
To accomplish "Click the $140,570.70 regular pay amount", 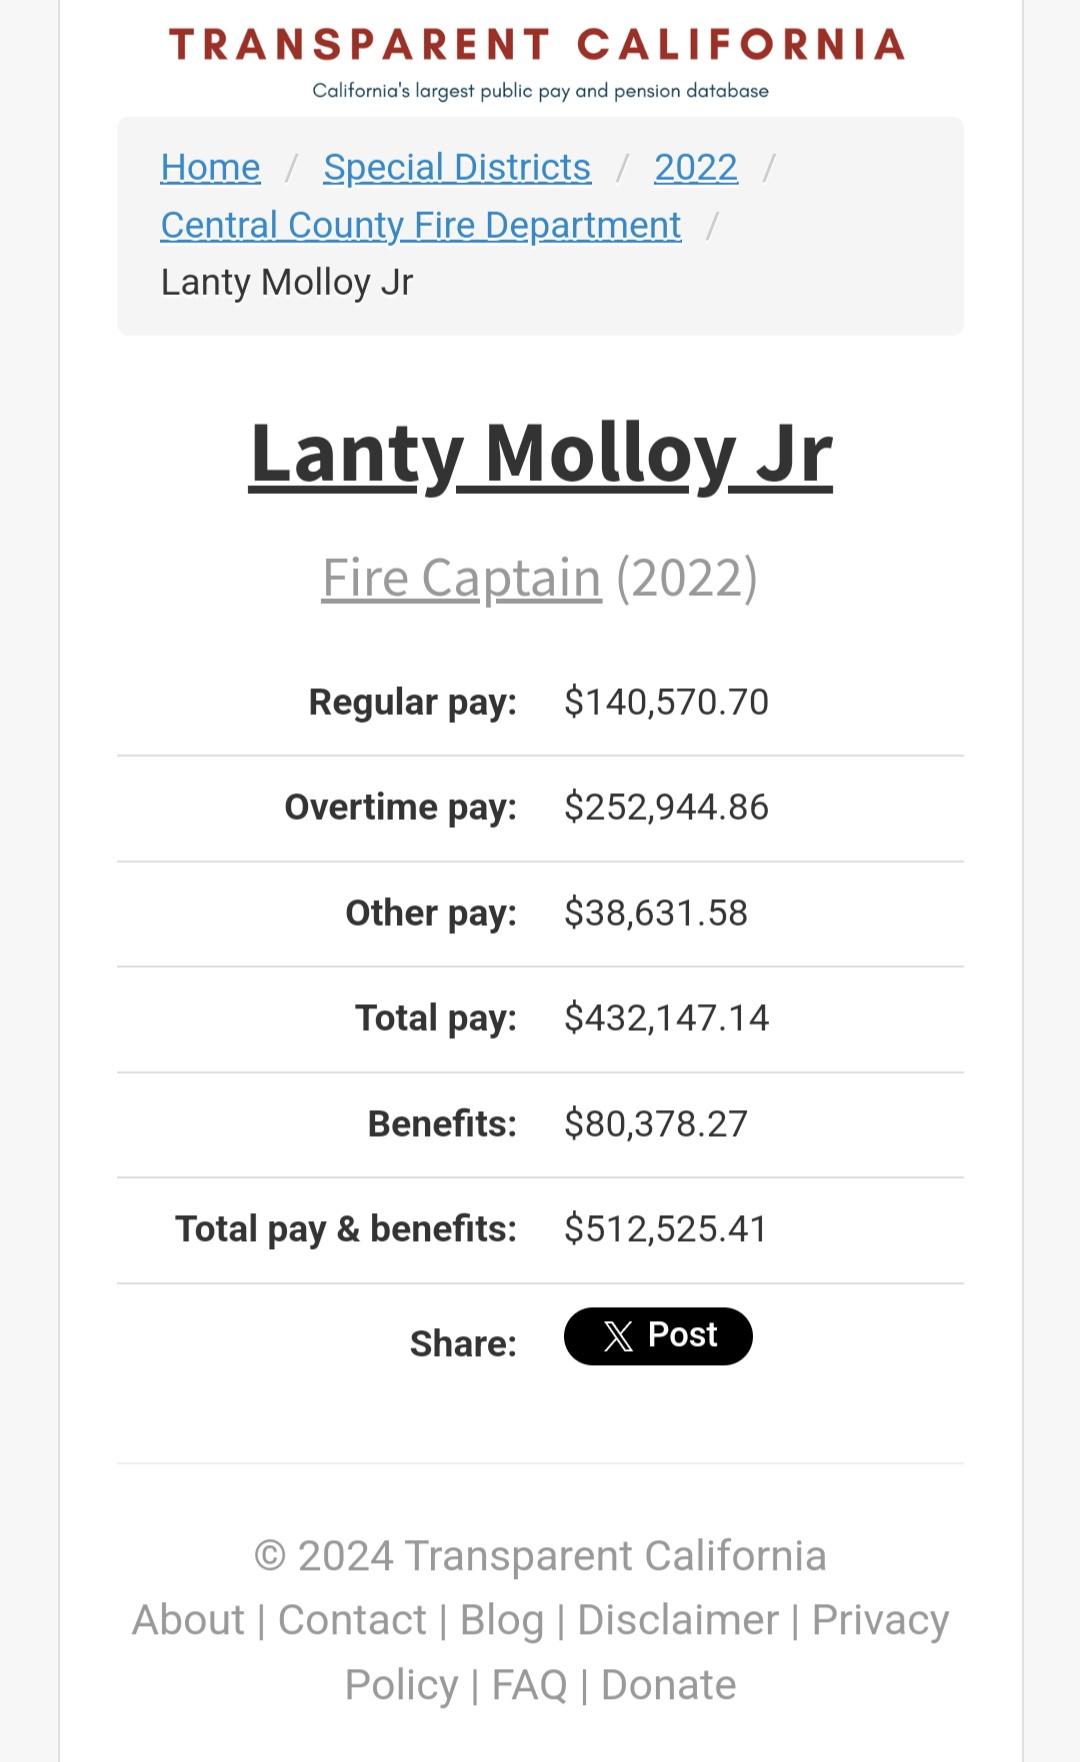I will 666,702.
